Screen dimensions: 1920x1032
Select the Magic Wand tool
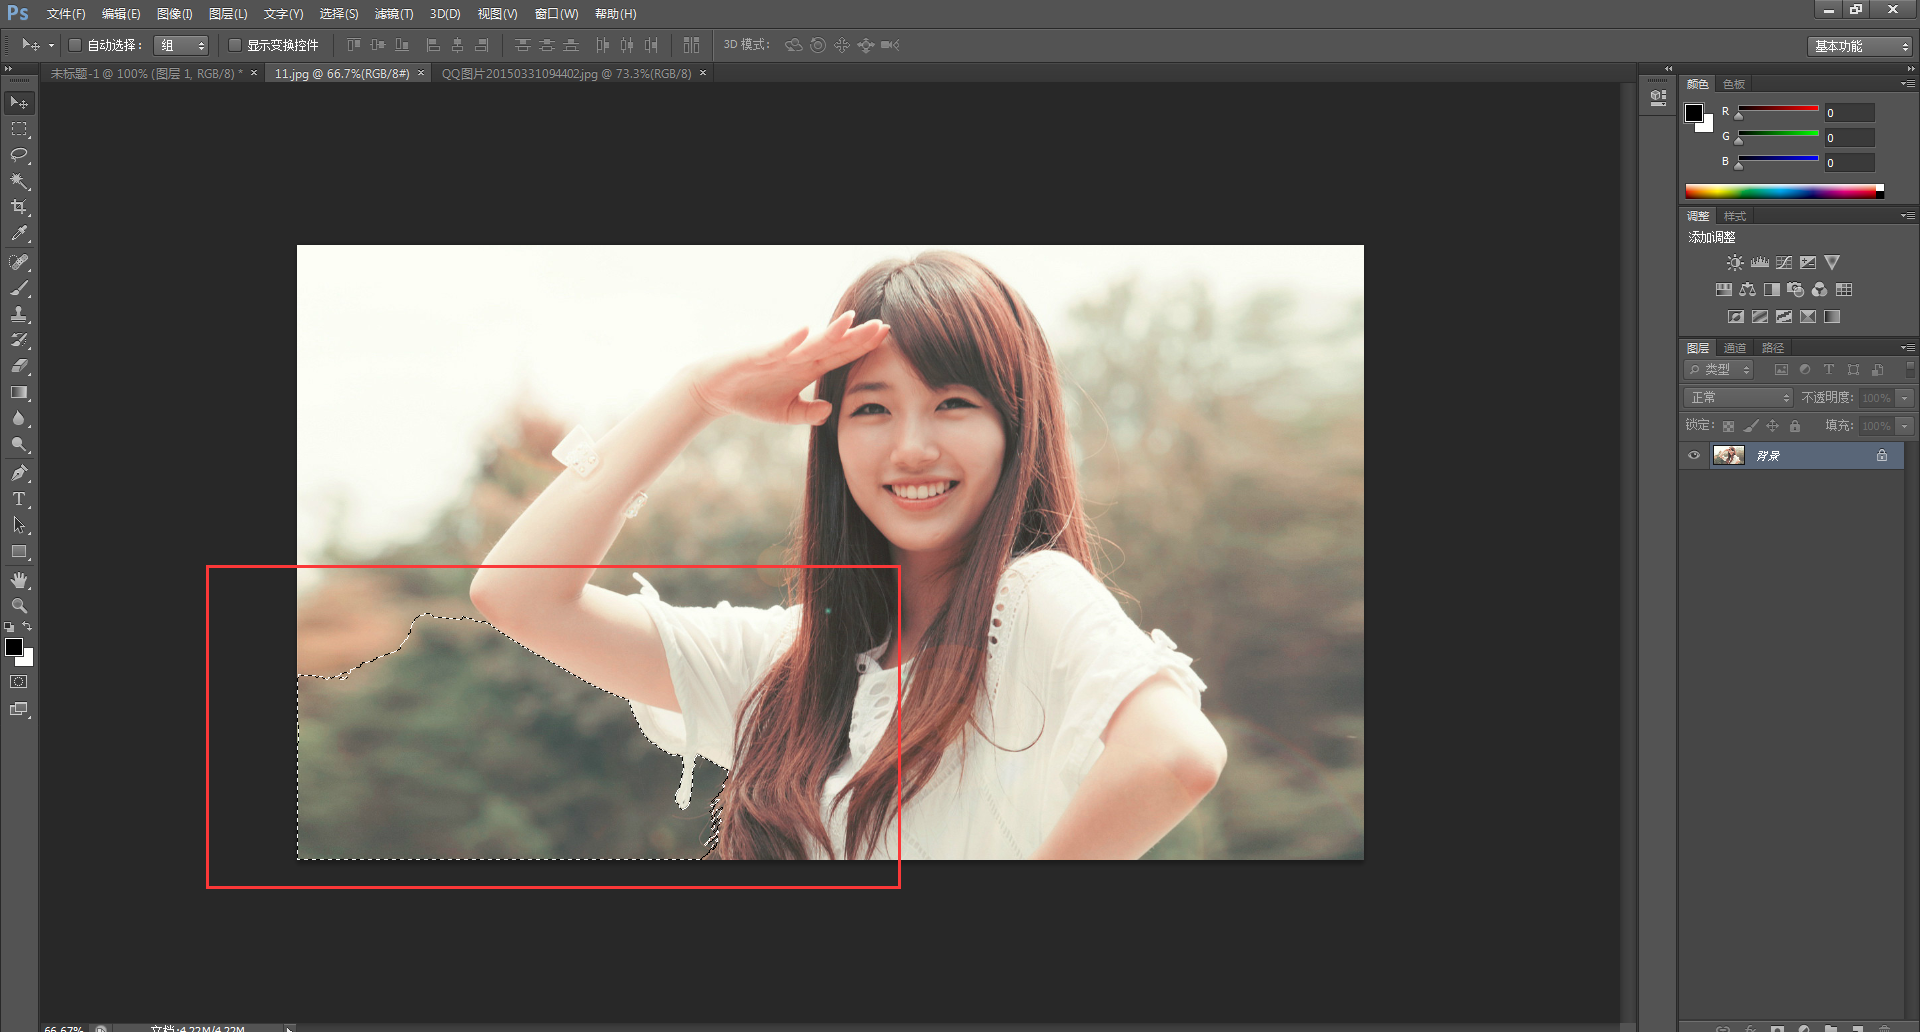19,181
